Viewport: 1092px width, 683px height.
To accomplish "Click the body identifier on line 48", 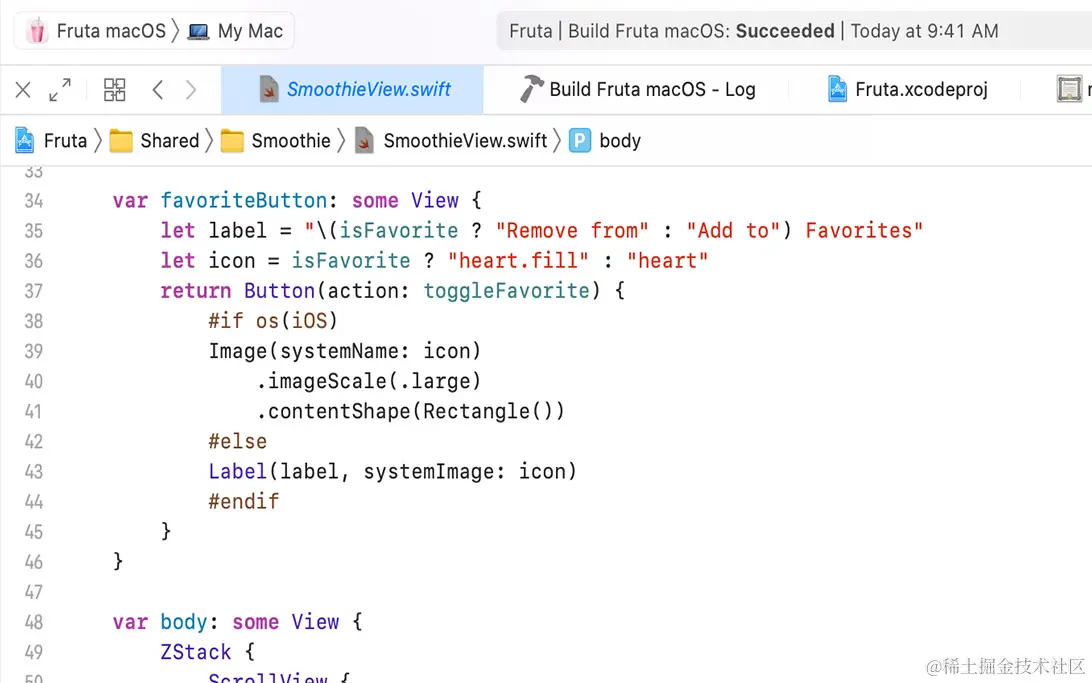I will click(x=184, y=622).
